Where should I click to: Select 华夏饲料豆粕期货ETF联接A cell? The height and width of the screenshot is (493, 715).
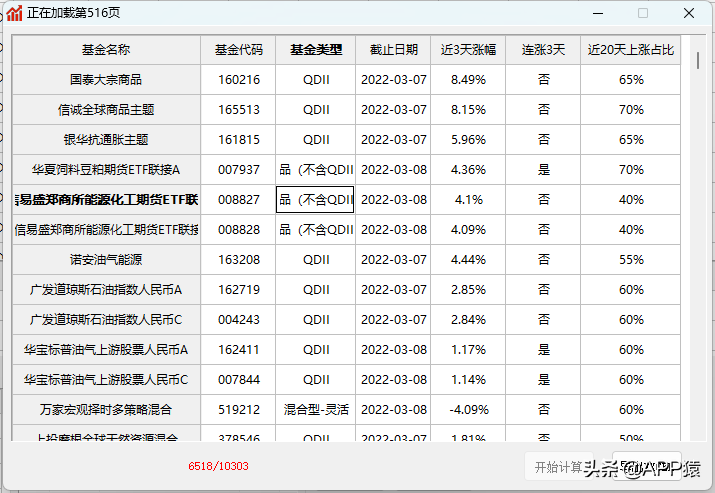point(106,170)
